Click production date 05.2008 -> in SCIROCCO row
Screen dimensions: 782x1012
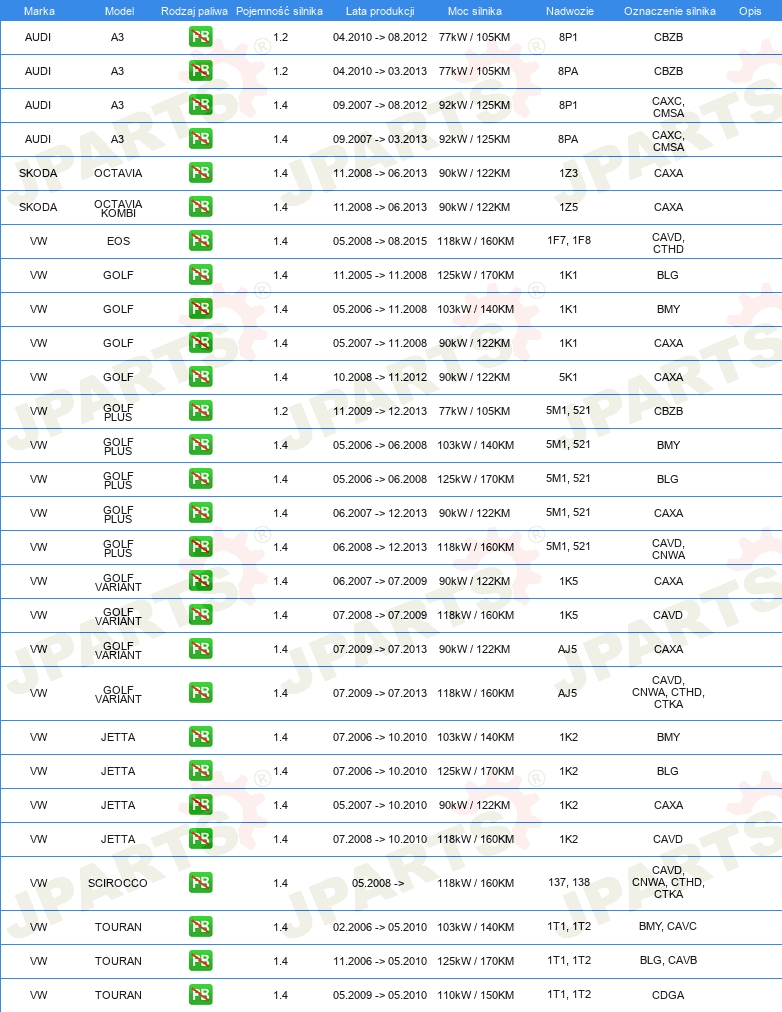pos(378,883)
